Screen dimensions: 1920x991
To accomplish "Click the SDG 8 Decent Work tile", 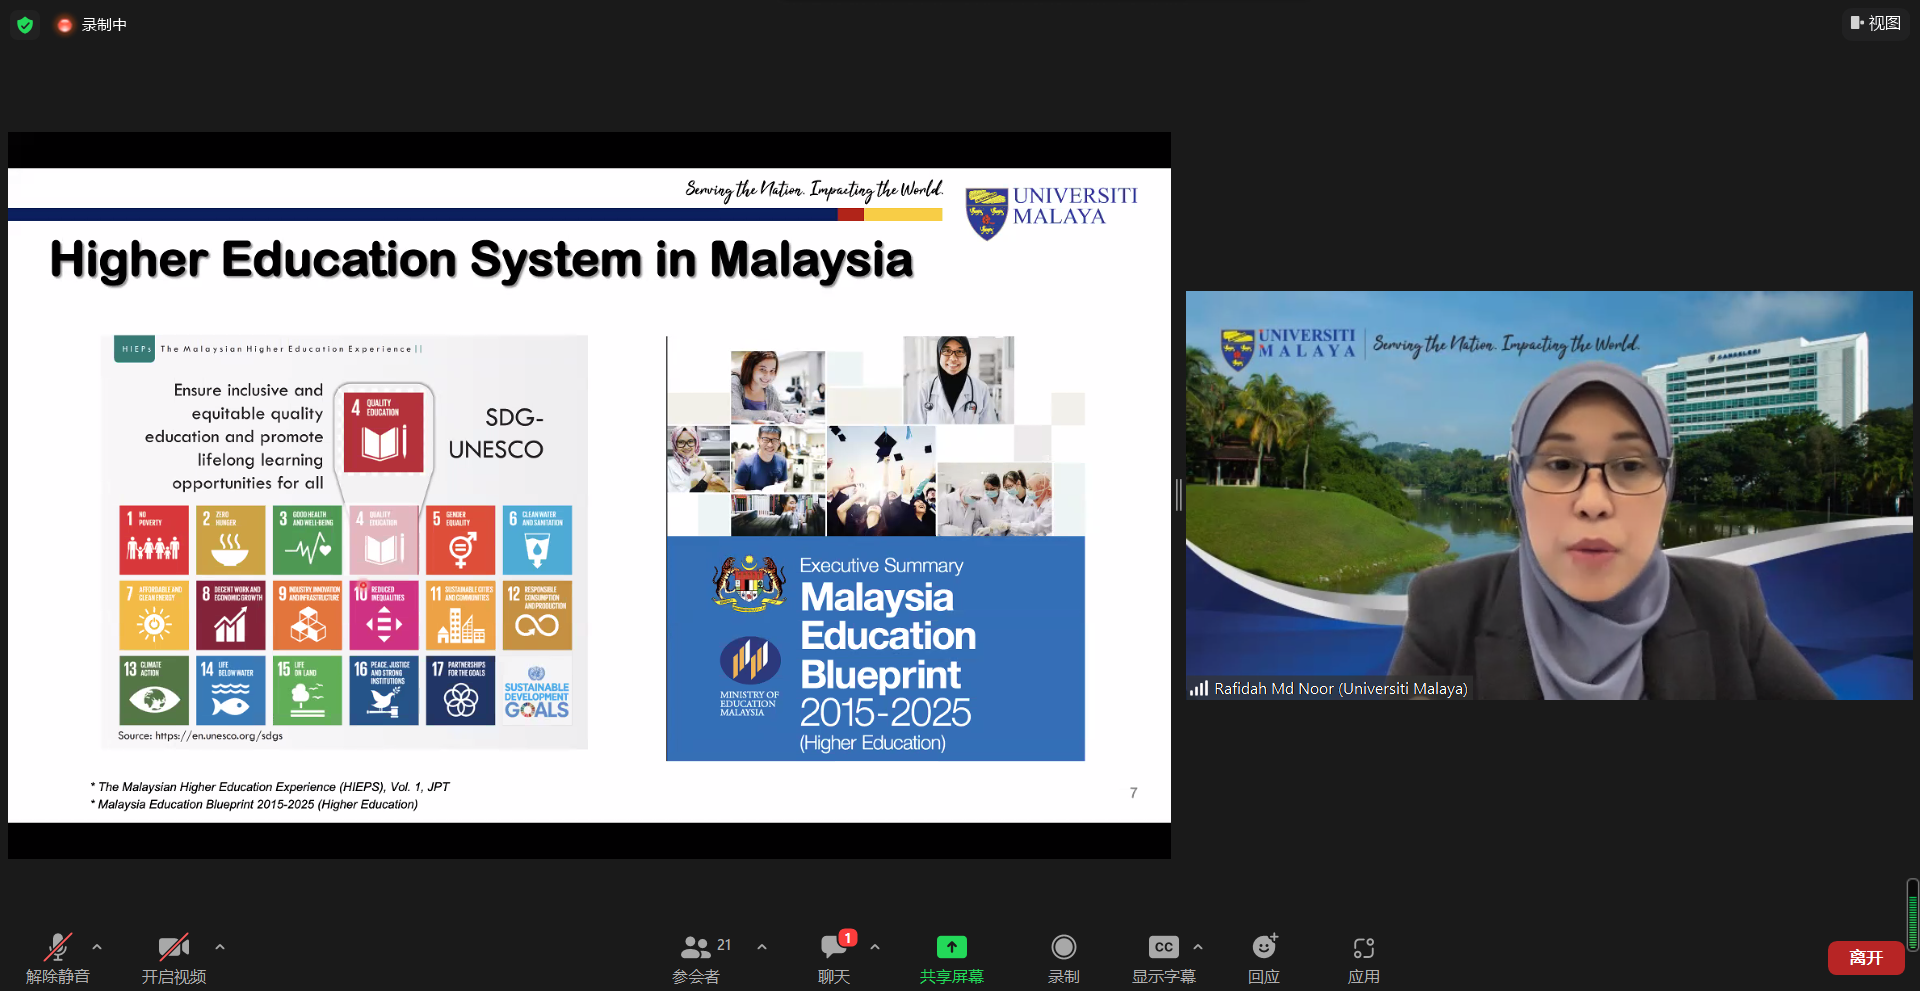I will pos(230,615).
